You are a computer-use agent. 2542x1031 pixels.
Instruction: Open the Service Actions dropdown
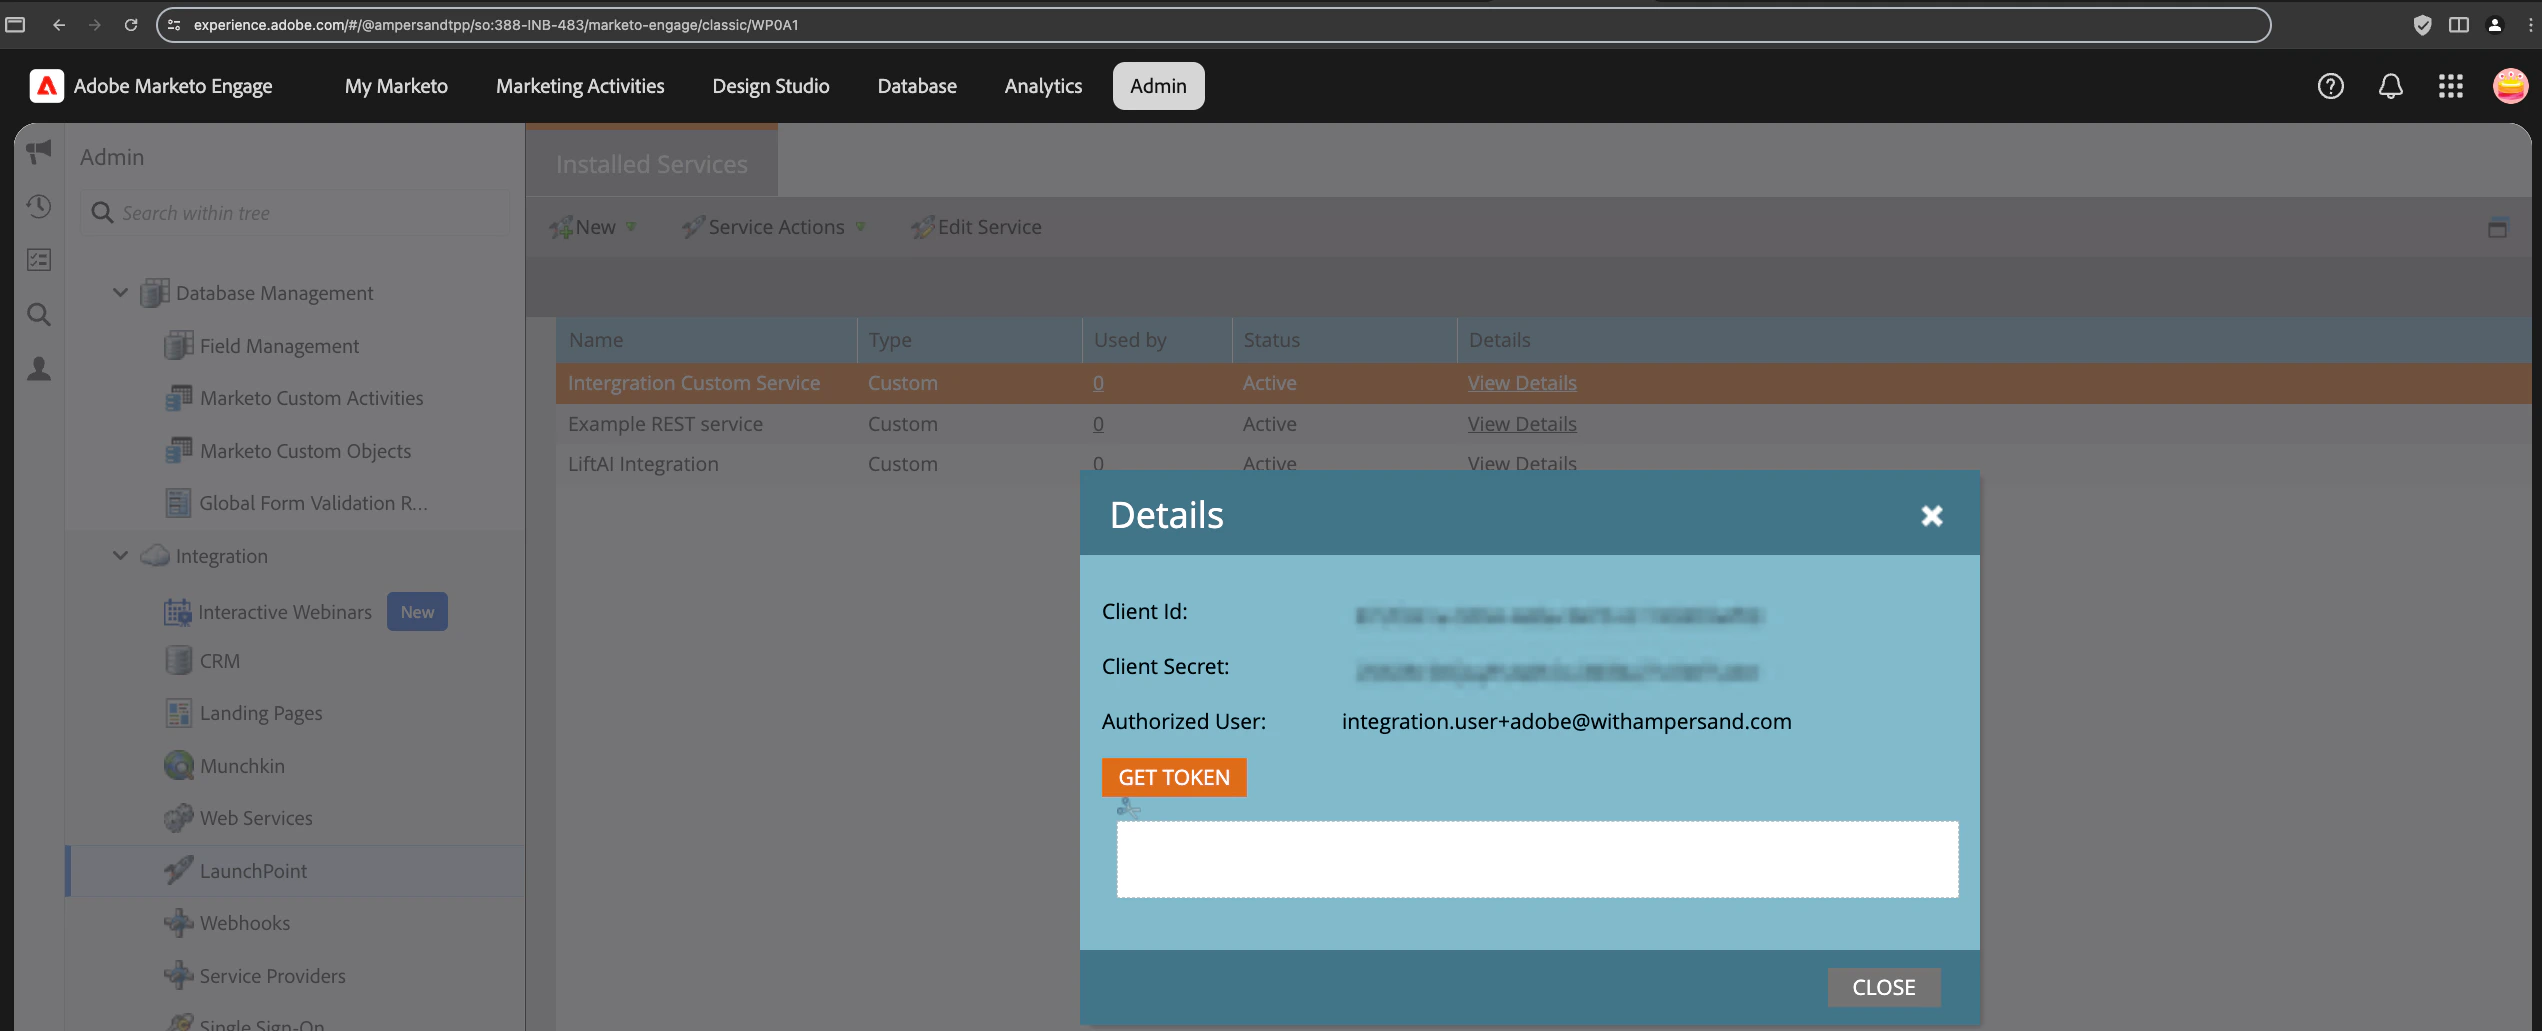pyautogui.click(x=774, y=227)
